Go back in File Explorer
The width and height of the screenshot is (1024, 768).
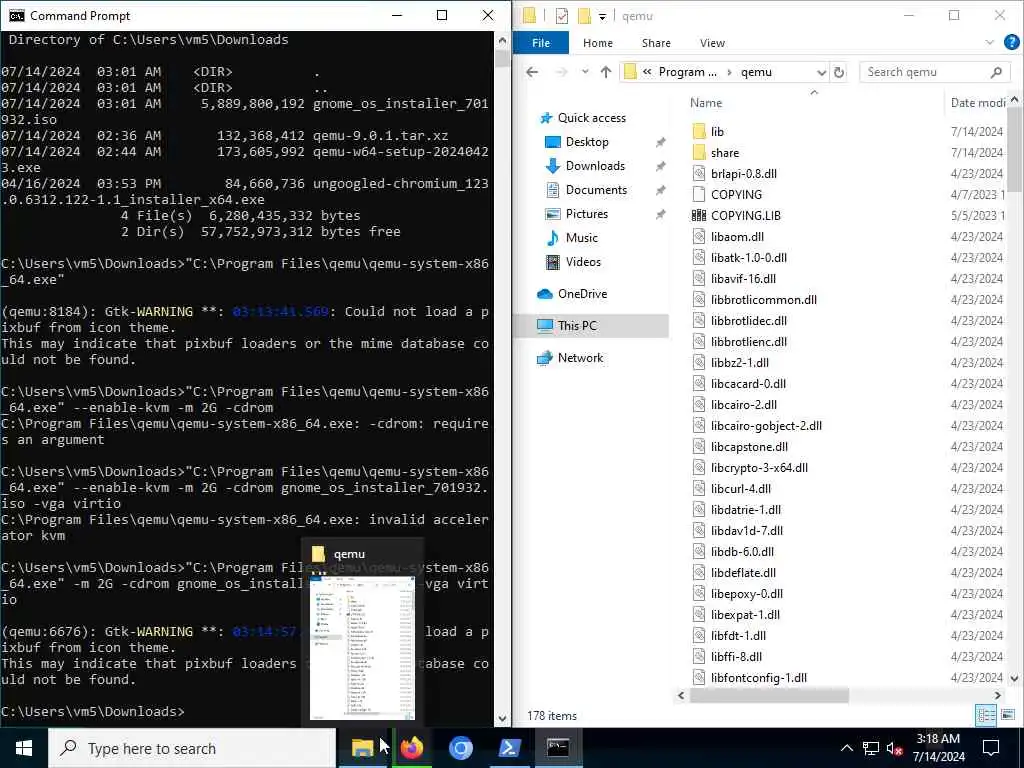[532, 72]
